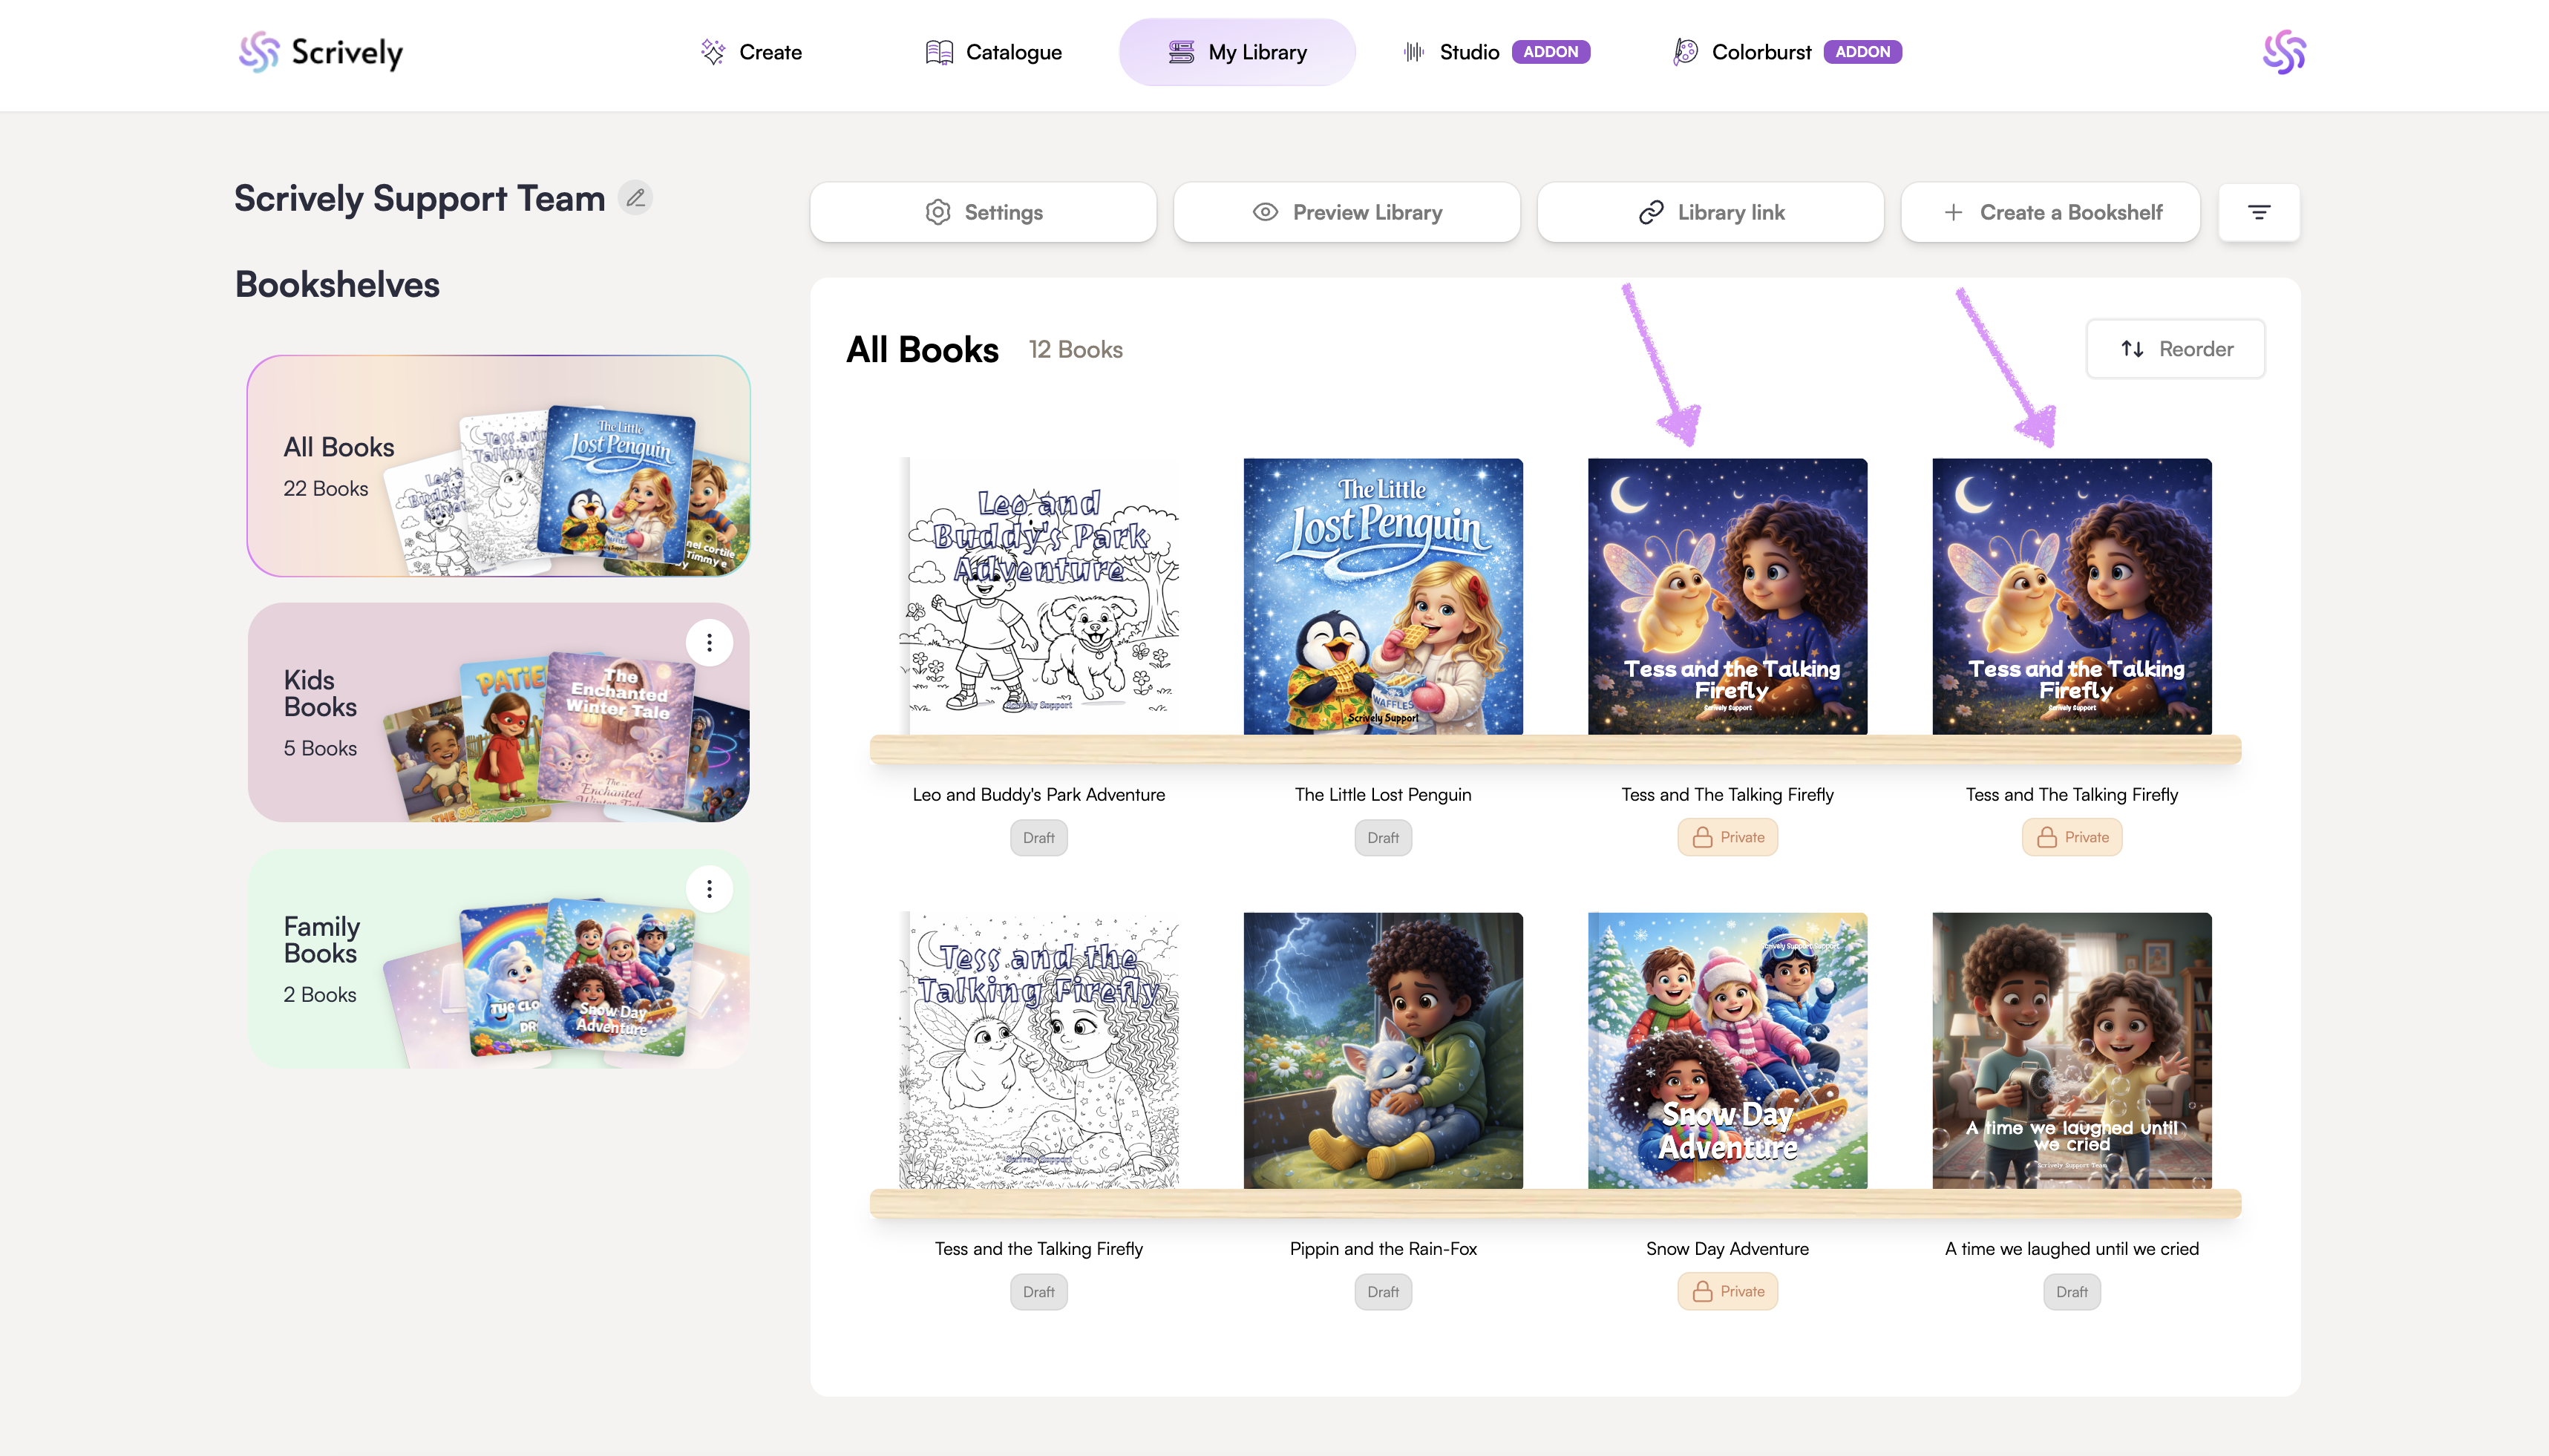Open the filter lines icon button

click(2258, 212)
